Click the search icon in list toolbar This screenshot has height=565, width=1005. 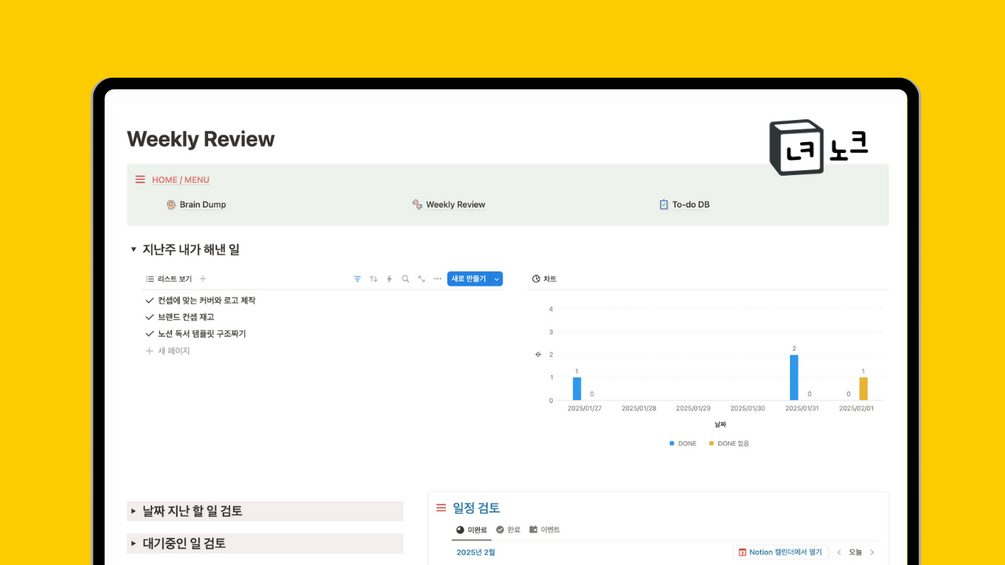pyautogui.click(x=405, y=279)
